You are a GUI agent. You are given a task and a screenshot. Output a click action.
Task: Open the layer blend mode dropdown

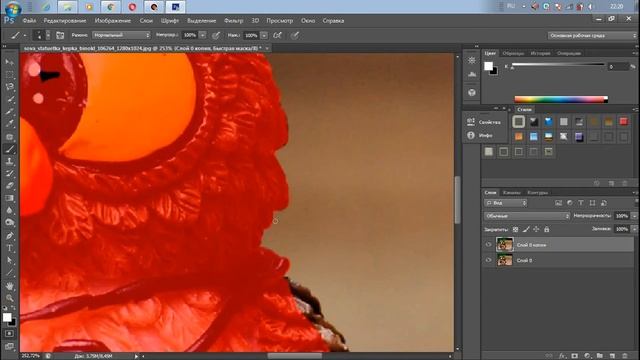(527, 216)
